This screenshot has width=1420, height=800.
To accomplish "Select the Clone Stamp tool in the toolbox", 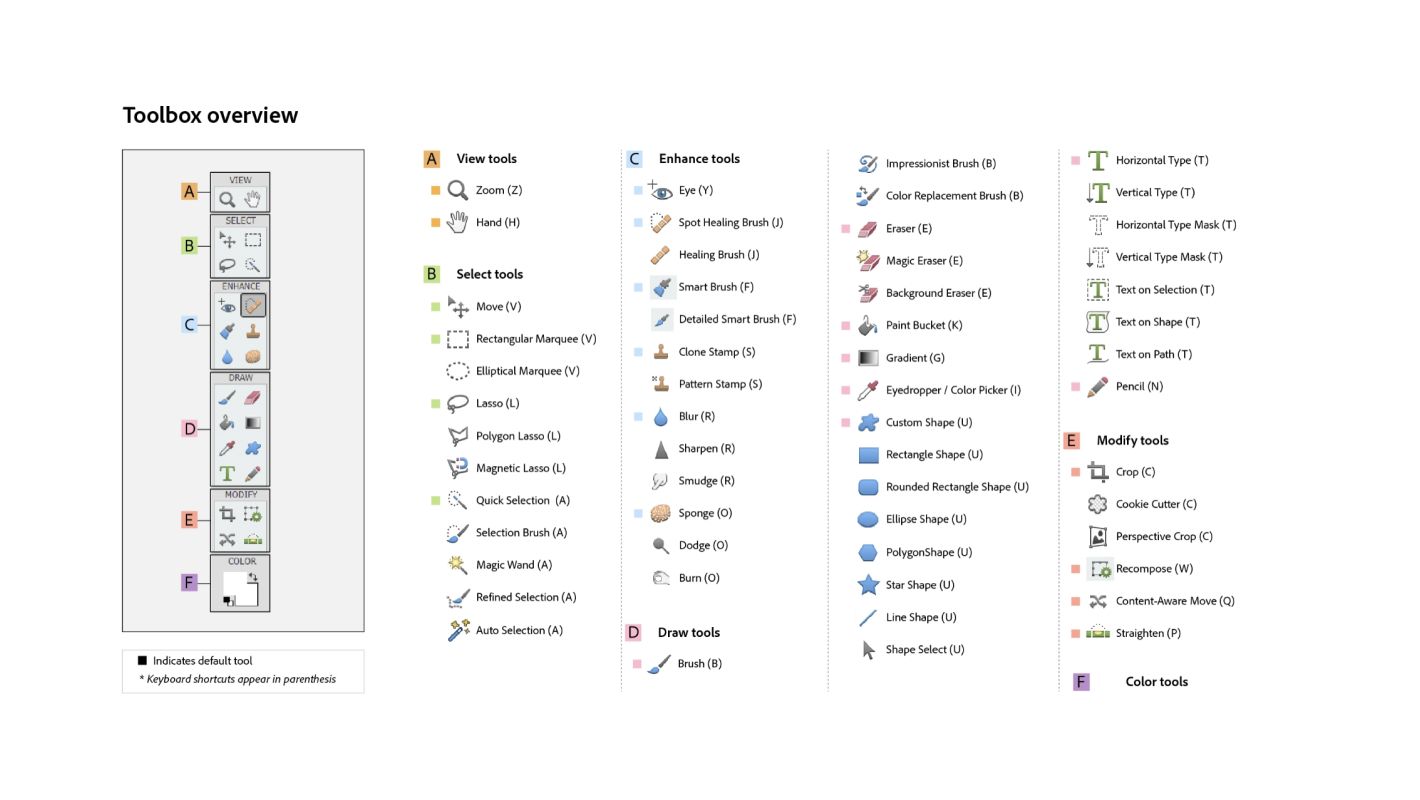I will 253,331.
